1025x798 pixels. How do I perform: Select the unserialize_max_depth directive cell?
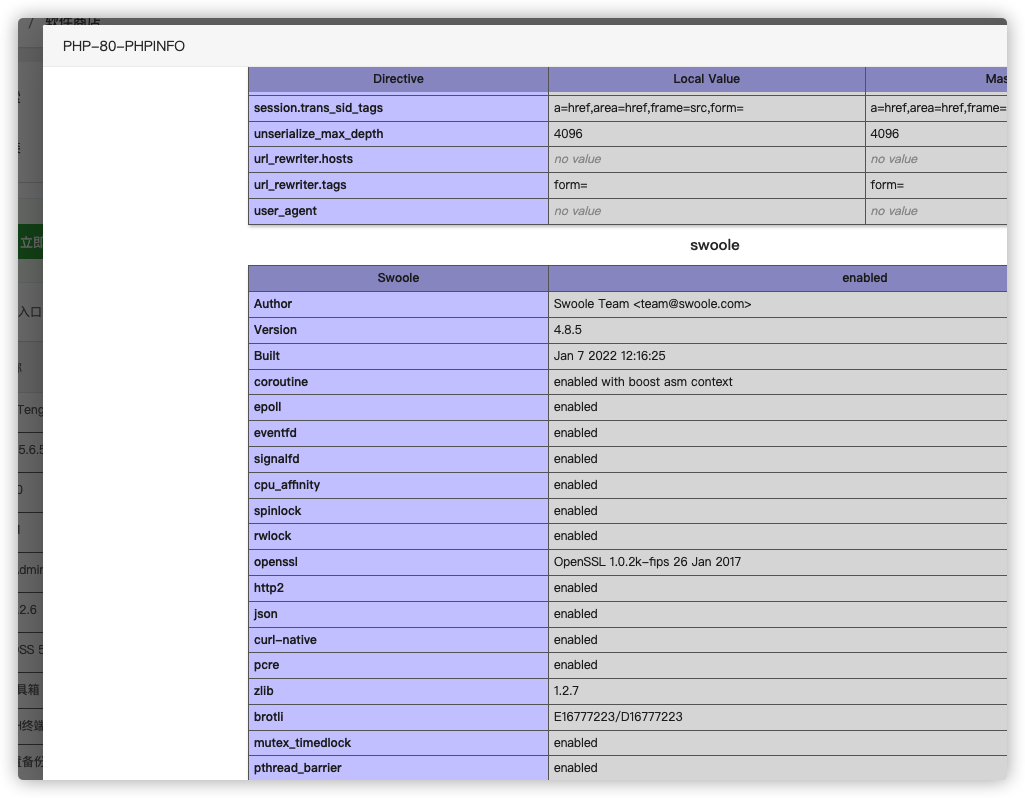398,134
